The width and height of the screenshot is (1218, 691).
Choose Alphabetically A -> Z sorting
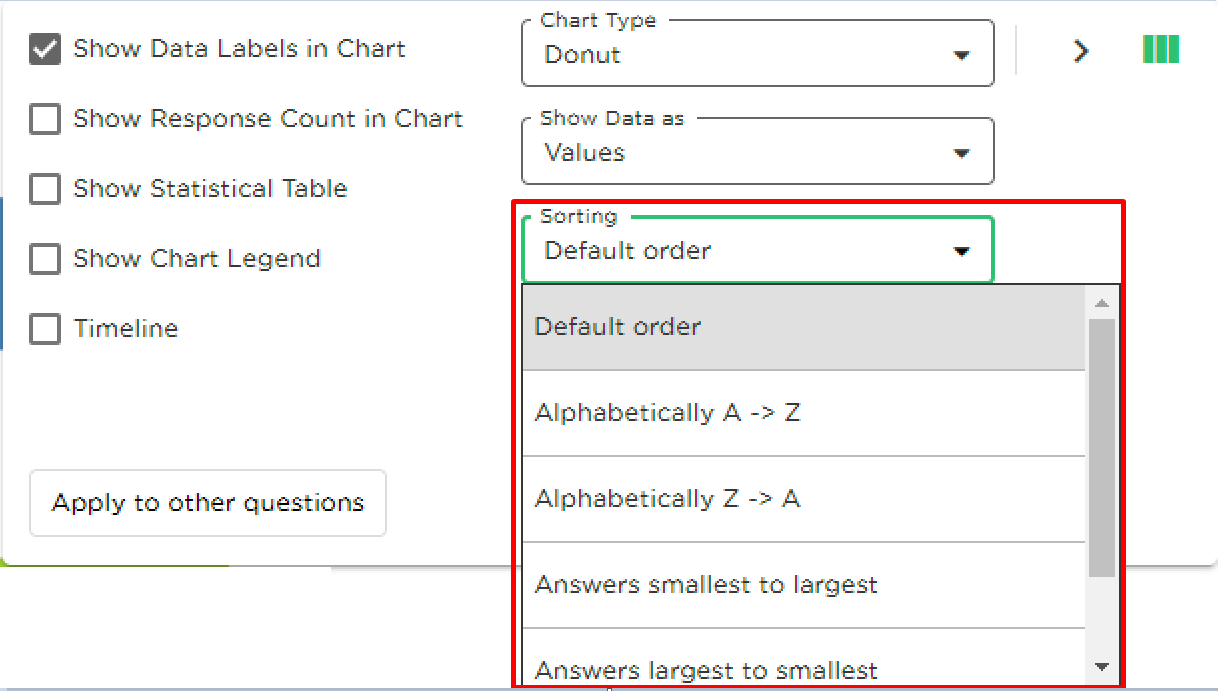pos(803,413)
